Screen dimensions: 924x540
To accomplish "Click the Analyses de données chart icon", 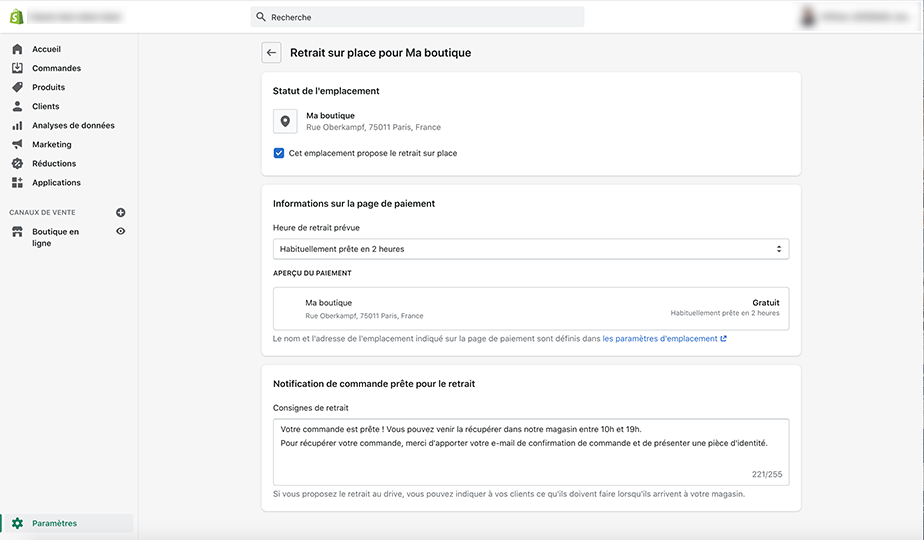I will point(17,126).
